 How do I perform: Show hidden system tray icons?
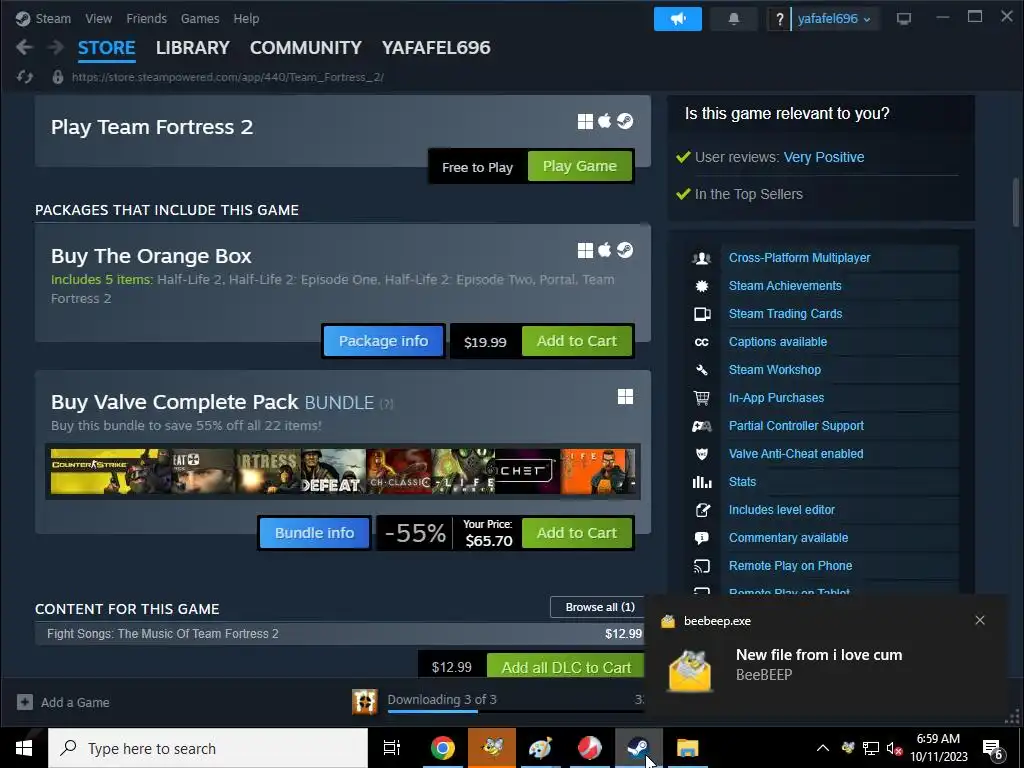[x=823, y=748]
